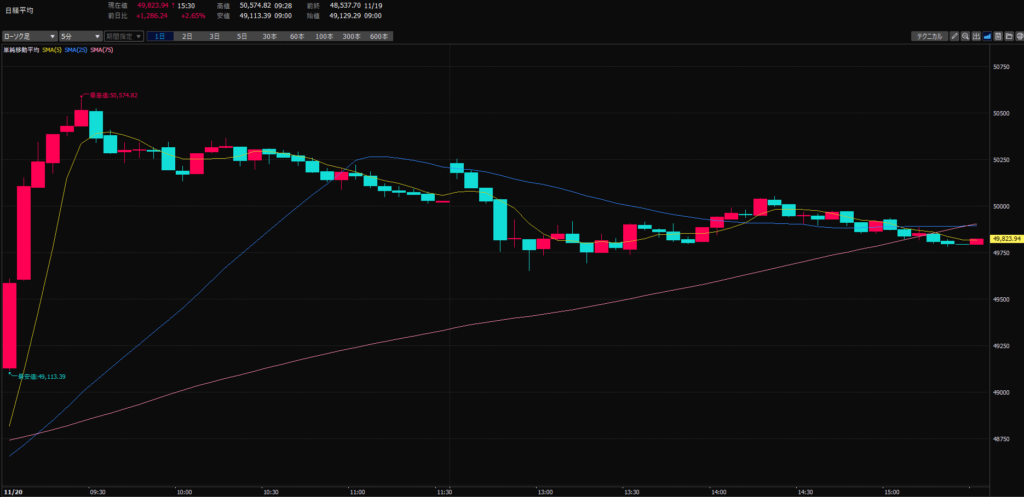
Task: Switch to the 2日 range tab
Action: [187, 36]
